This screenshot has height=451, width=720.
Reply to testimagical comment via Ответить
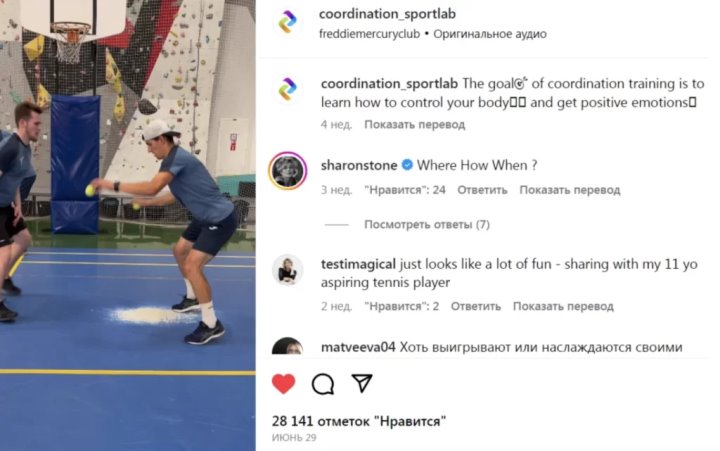[x=476, y=306]
